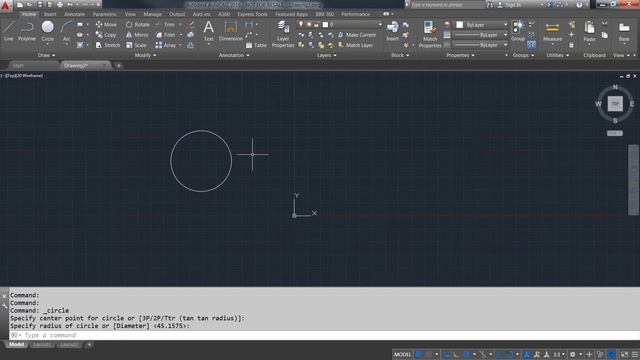Click the Fillet tool
This screenshot has height=360, width=640.
click(165, 35)
